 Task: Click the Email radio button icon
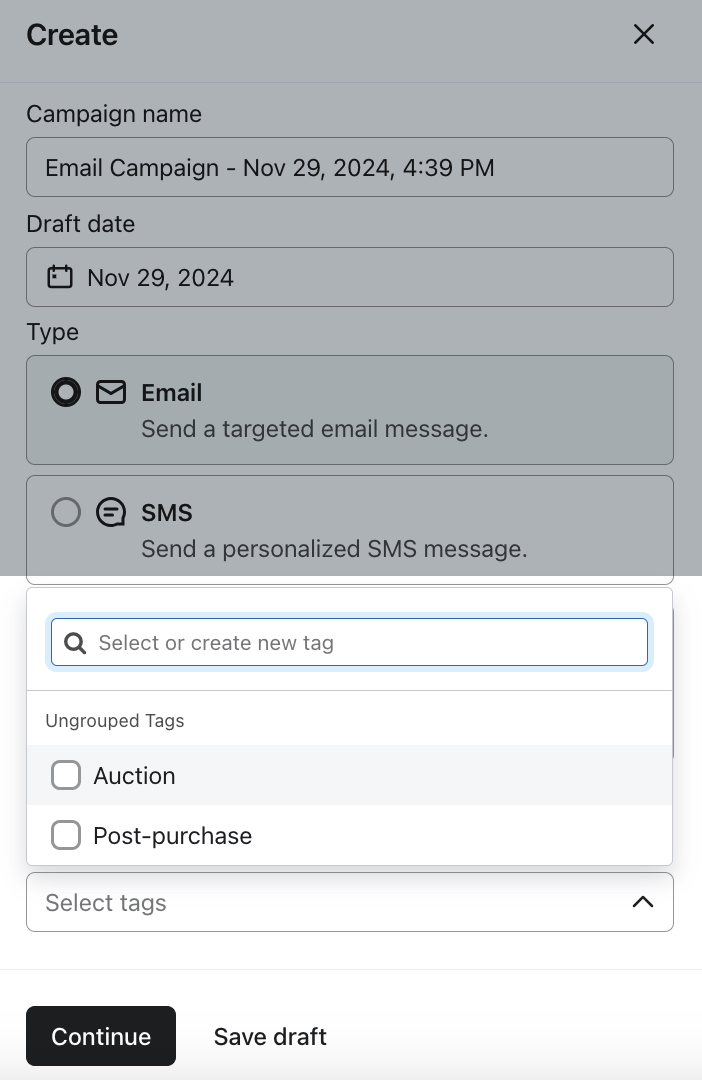coord(65,392)
